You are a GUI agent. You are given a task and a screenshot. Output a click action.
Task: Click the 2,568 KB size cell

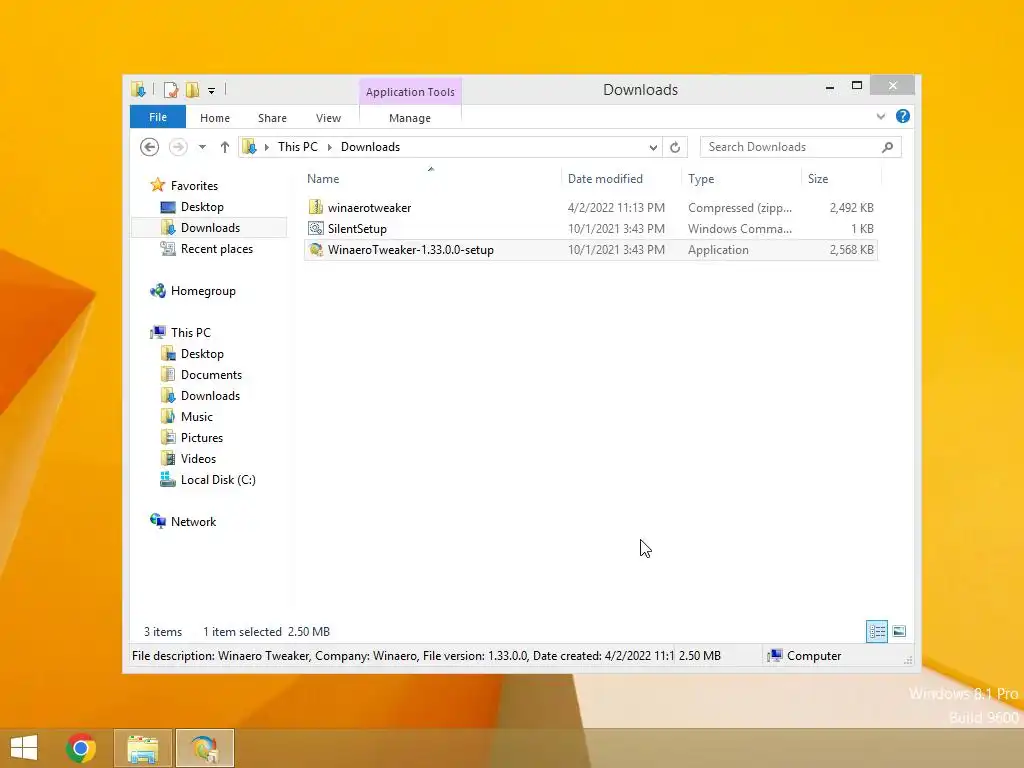852,249
